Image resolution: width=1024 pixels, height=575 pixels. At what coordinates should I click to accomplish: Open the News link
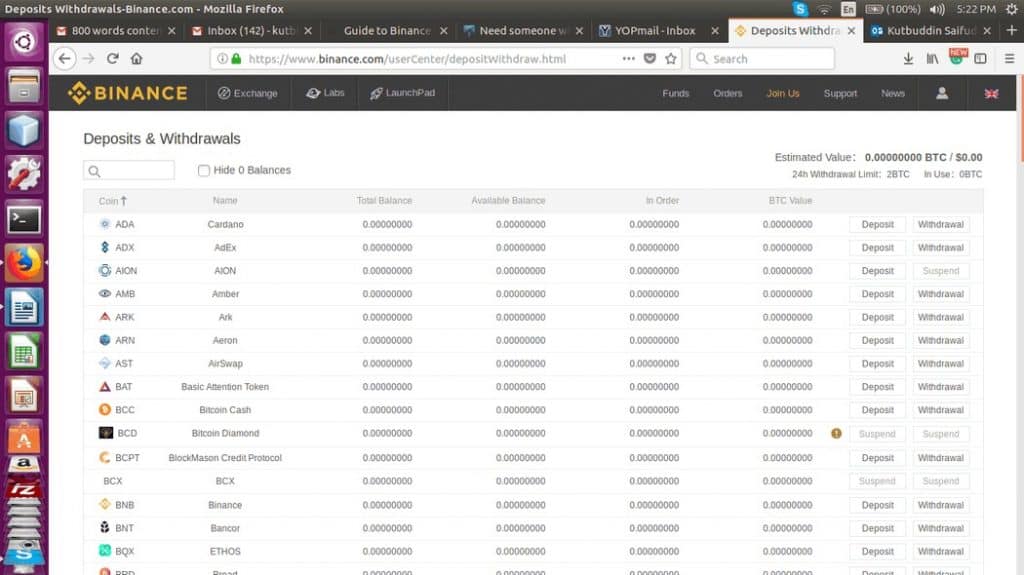892,93
